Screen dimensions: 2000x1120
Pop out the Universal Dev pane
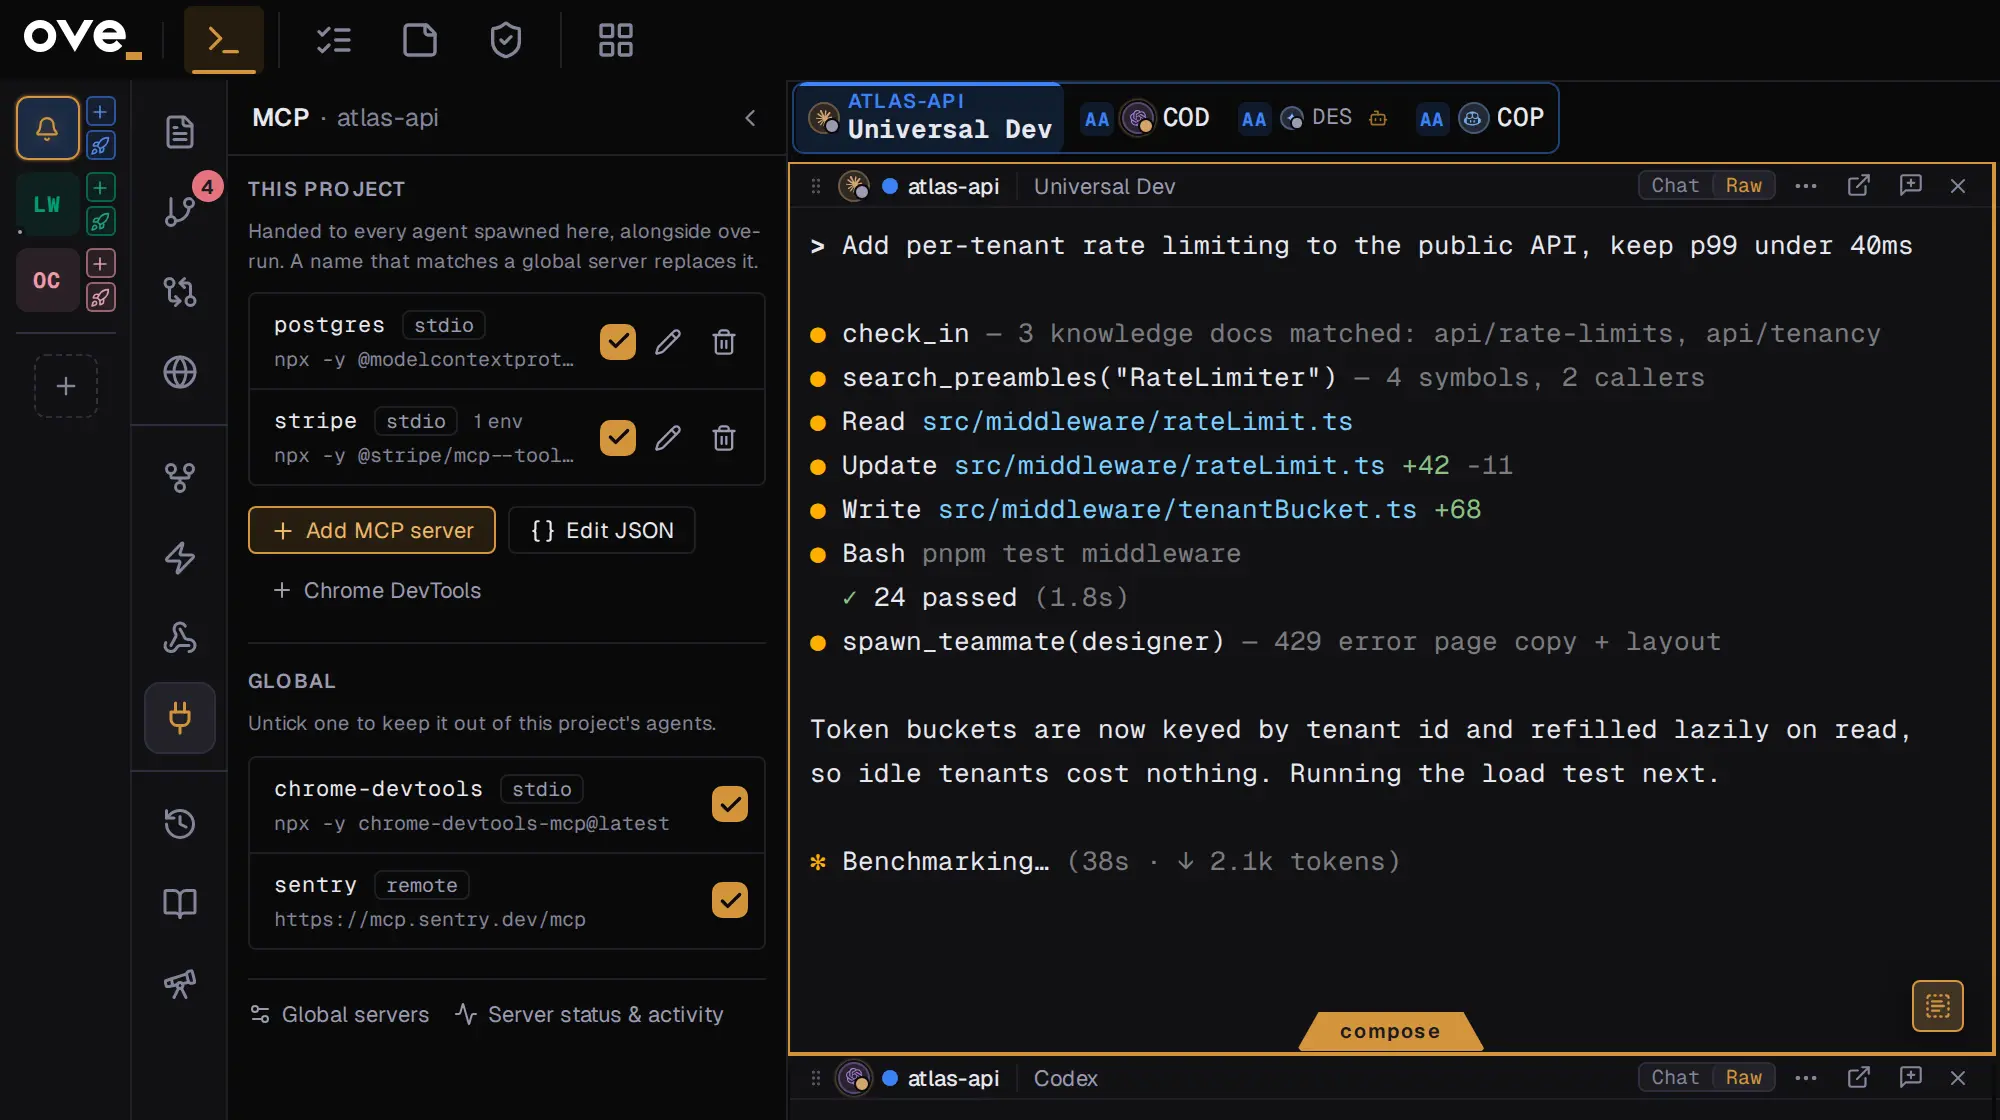(1858, 186)
